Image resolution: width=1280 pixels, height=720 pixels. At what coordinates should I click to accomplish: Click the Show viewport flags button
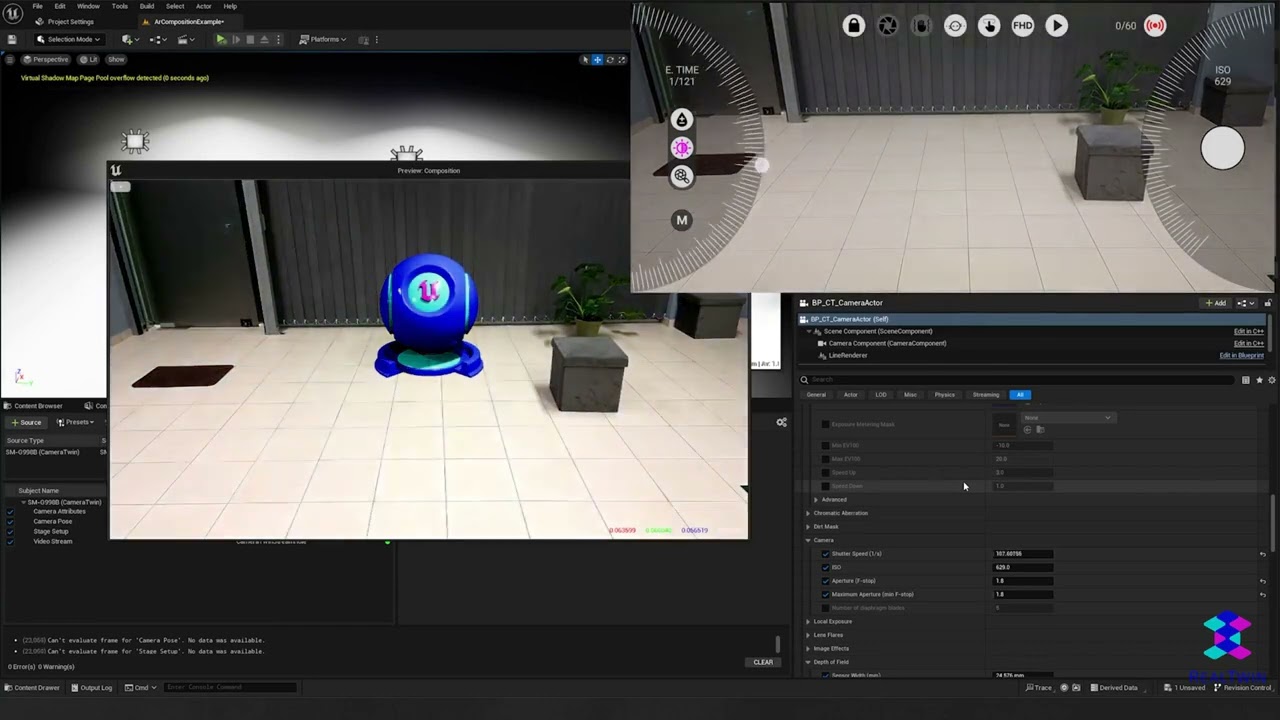click(x=116, y=59)
